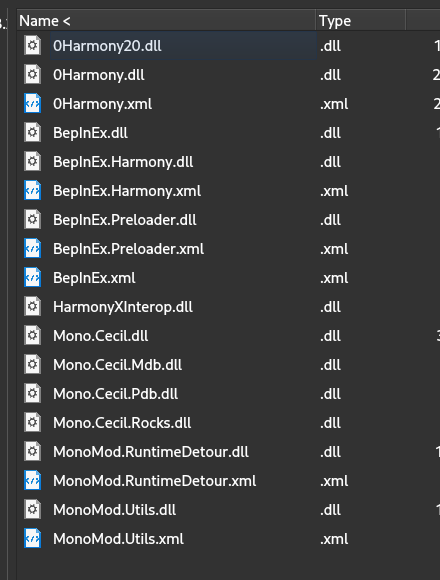Image resolution: width=440 pixels, height=580 pixels.
Task: Click the Mono.Cecil.dll gear icon
Action: (33, 335)
